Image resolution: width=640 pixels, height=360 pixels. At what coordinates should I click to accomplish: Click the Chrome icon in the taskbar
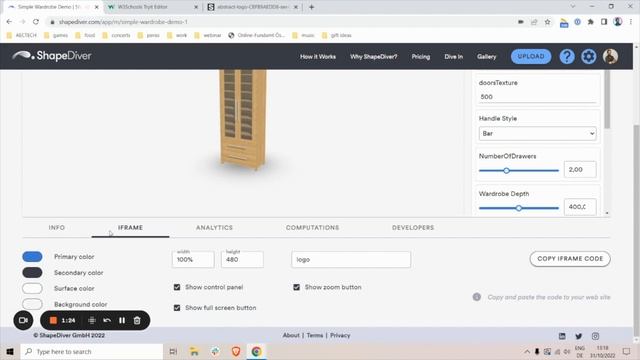(x=256, y=351)
